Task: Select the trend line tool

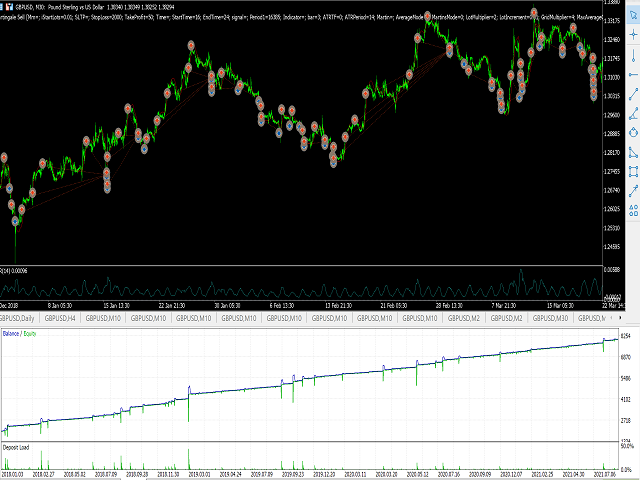Action: coord(633,94)
